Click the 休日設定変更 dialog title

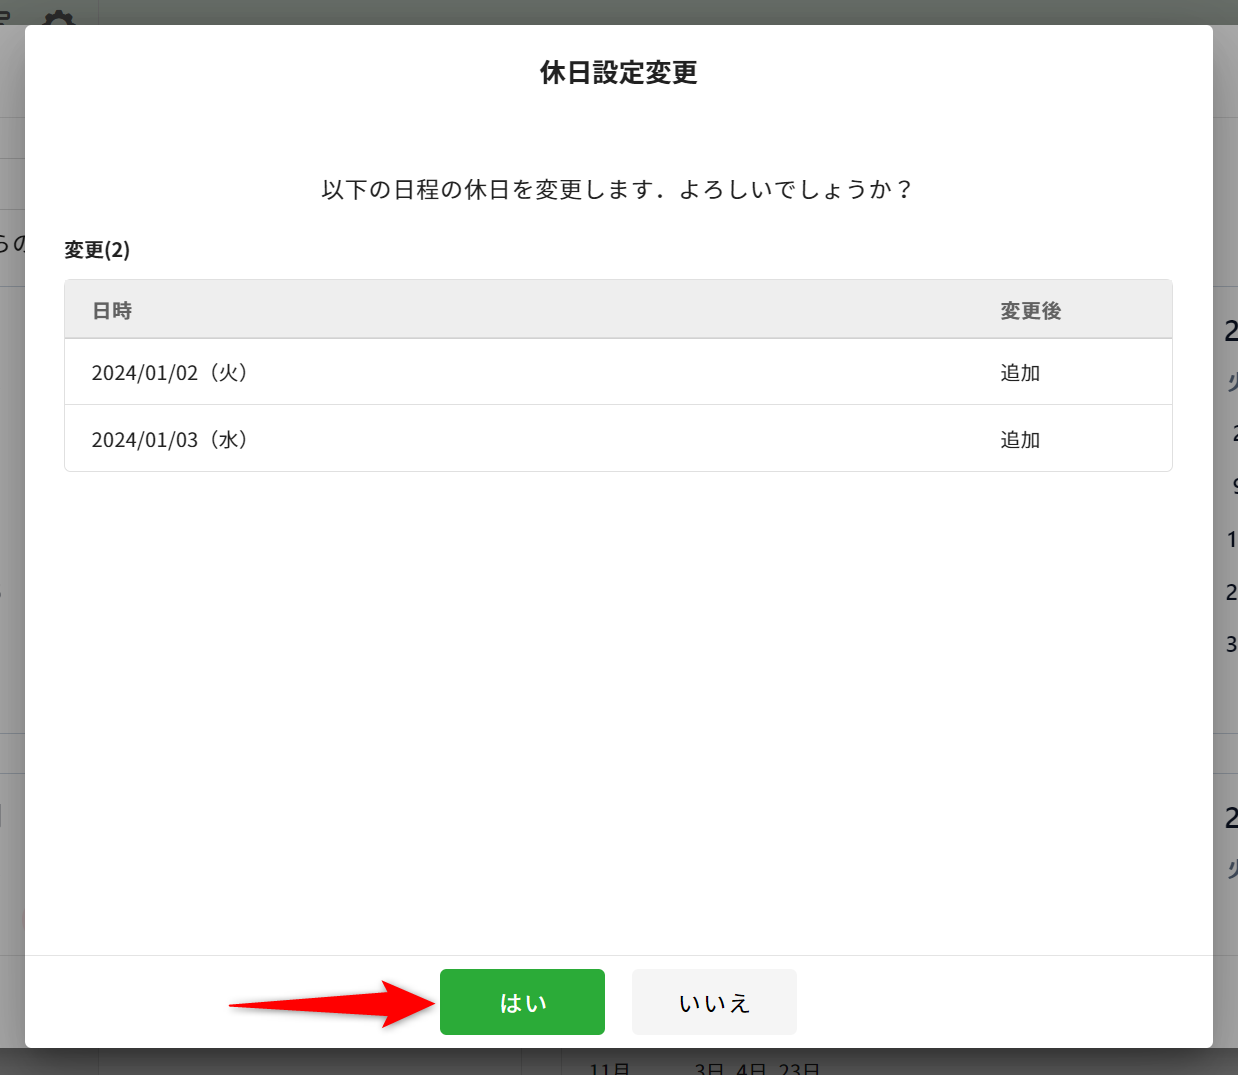coord(618,73)
